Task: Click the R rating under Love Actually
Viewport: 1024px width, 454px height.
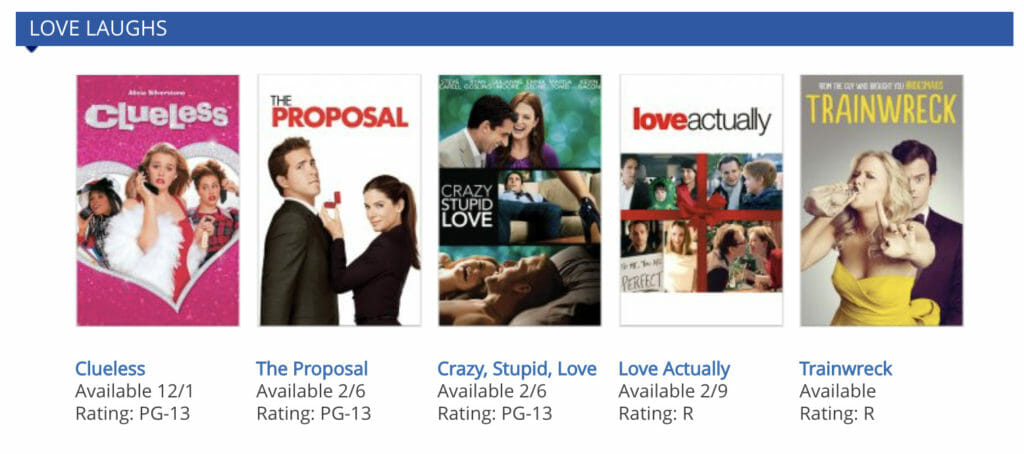Action: (x=688, y=414)
